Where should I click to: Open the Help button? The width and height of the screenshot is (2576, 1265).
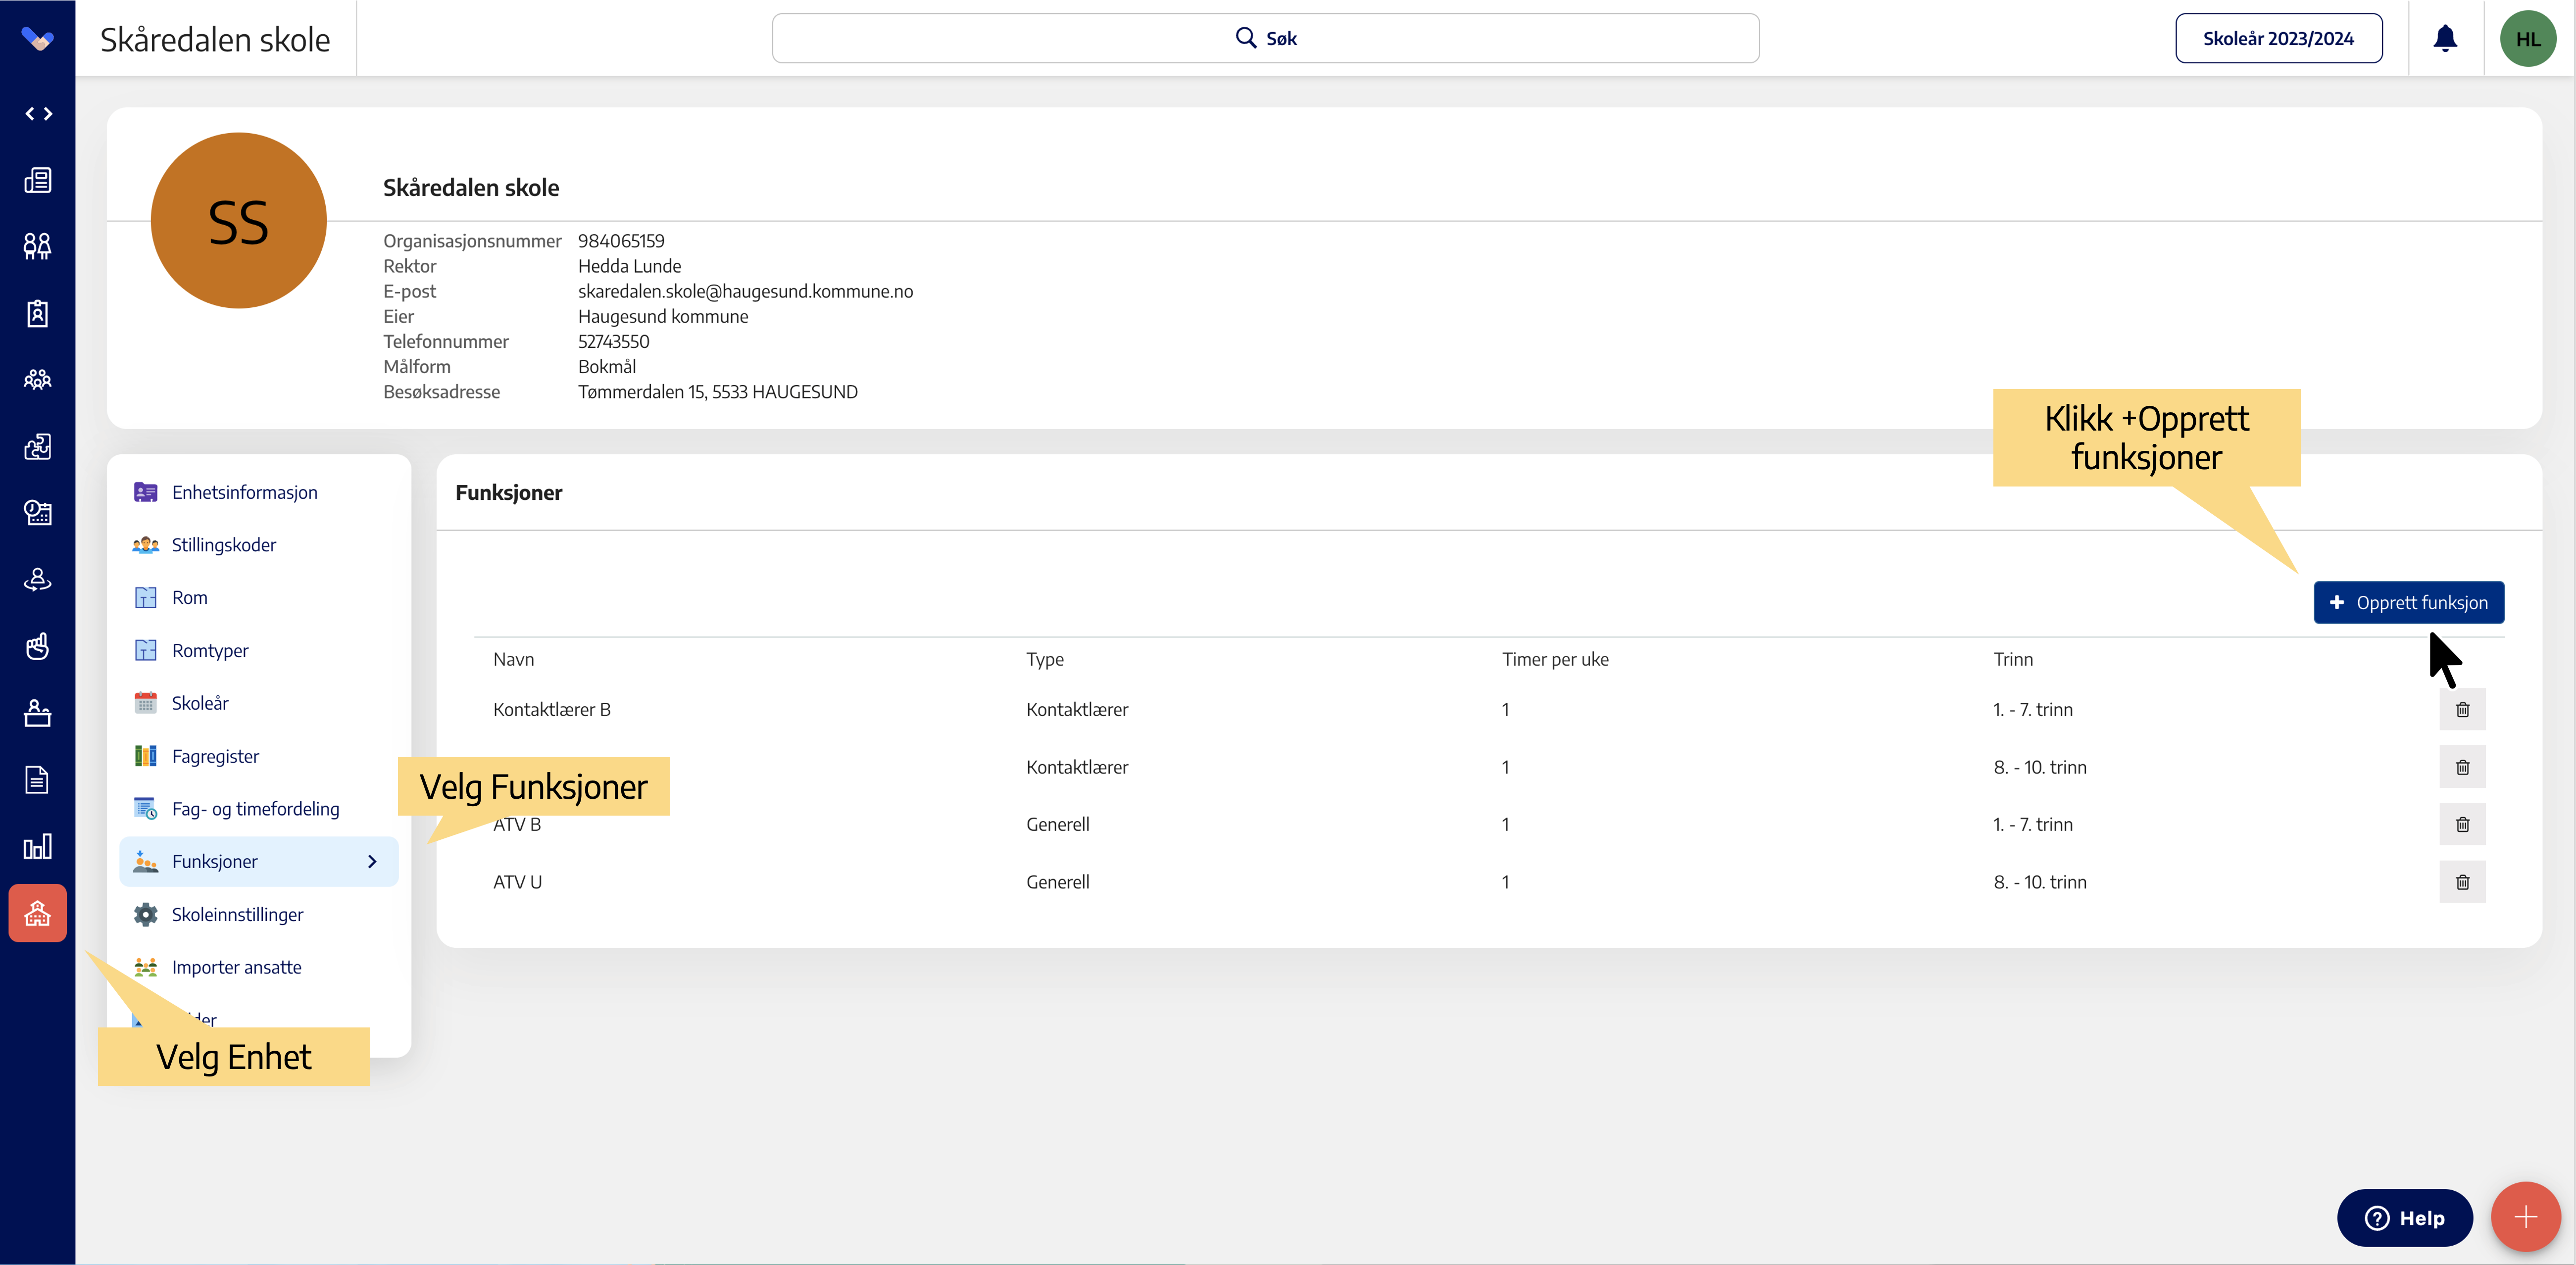tap(2404, 1218)
